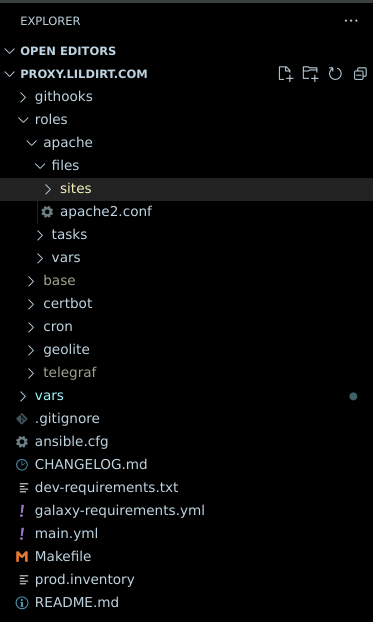Expand the tasks folder chevron
Screen dimensions: 373x622
pyautogui.click(x=40, y=235)
